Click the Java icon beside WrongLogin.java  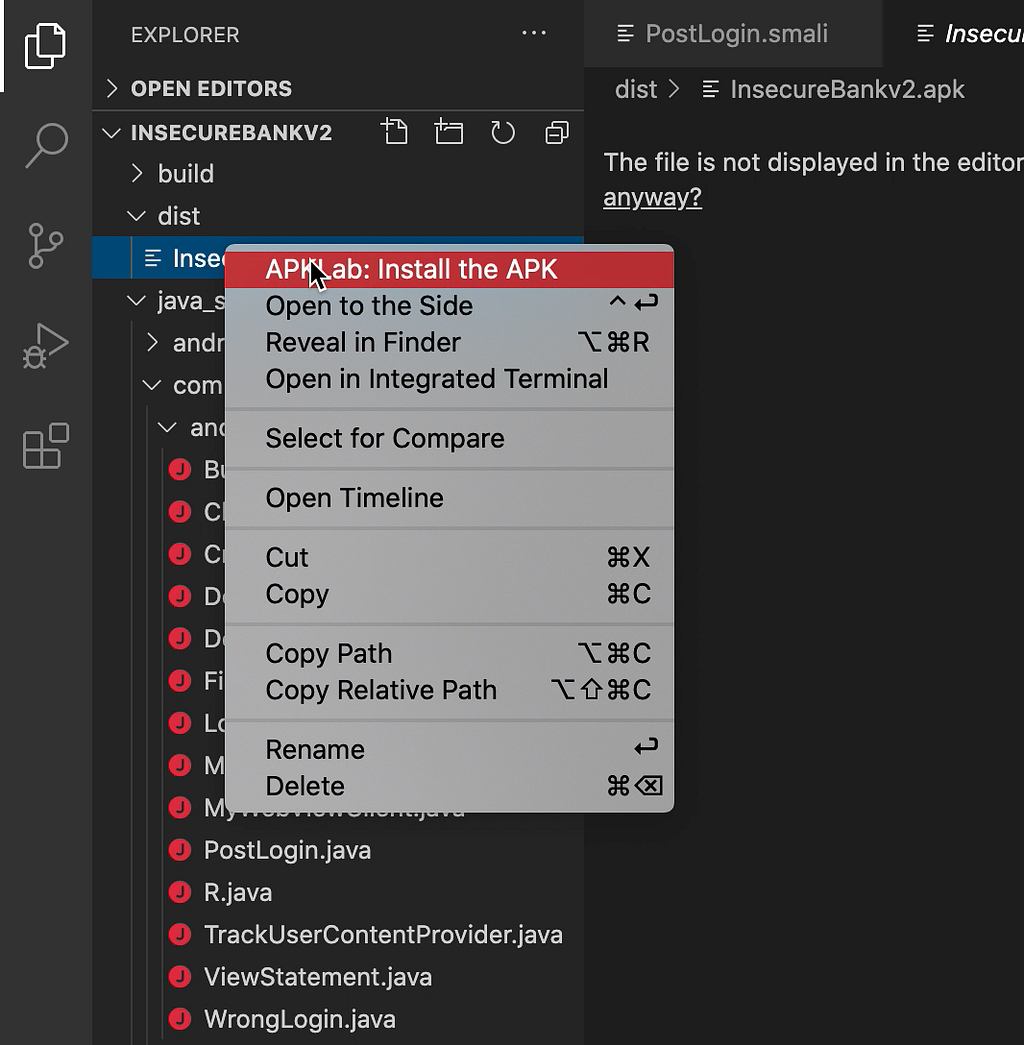tap(180, 1018)
